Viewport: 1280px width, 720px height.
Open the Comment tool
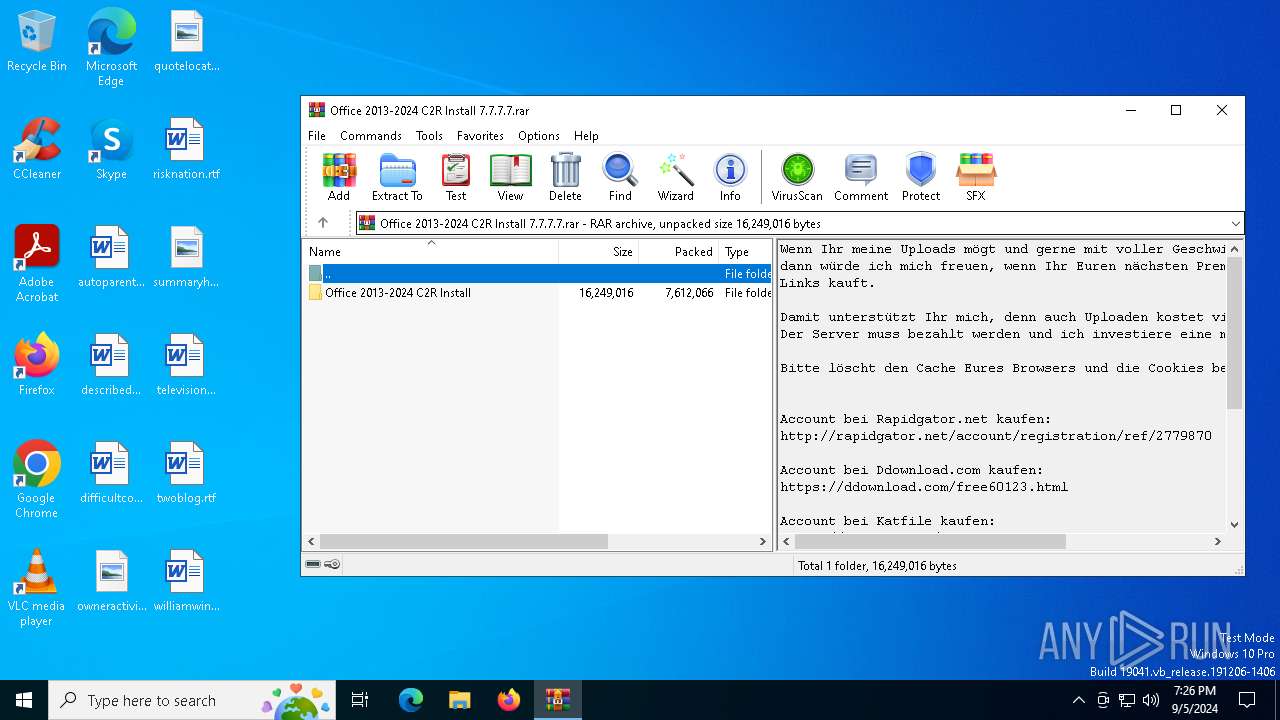[861, 177]
